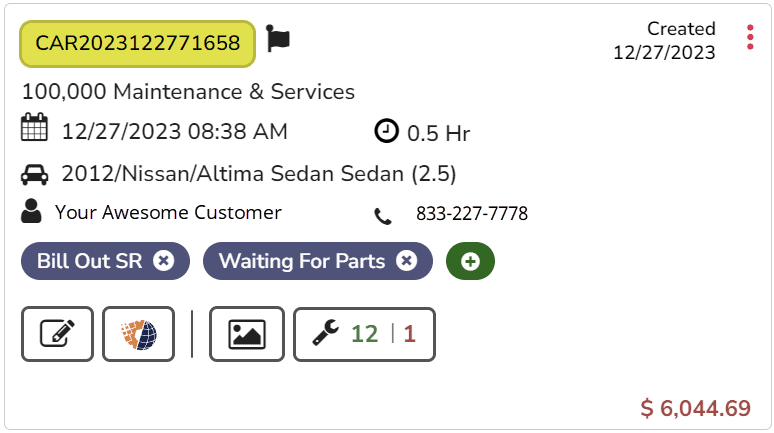This screenshot has width=774, height=433.
Task: Open order CAR2023122771658
Action: pyautogui.click(x=138, y=43)
